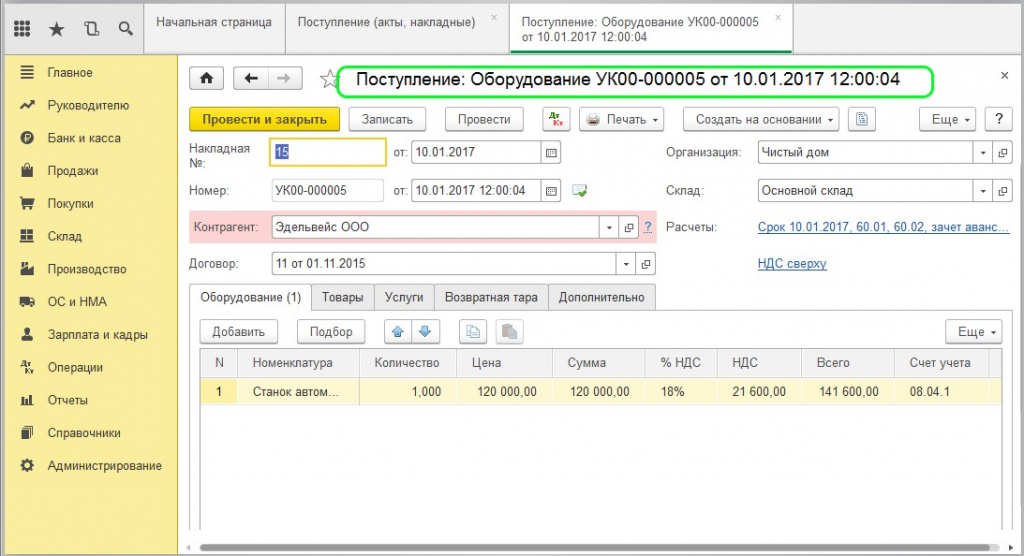The image size is (1024, 556).
Task: Open the sections menu grid icon
Action: [22, 29]
